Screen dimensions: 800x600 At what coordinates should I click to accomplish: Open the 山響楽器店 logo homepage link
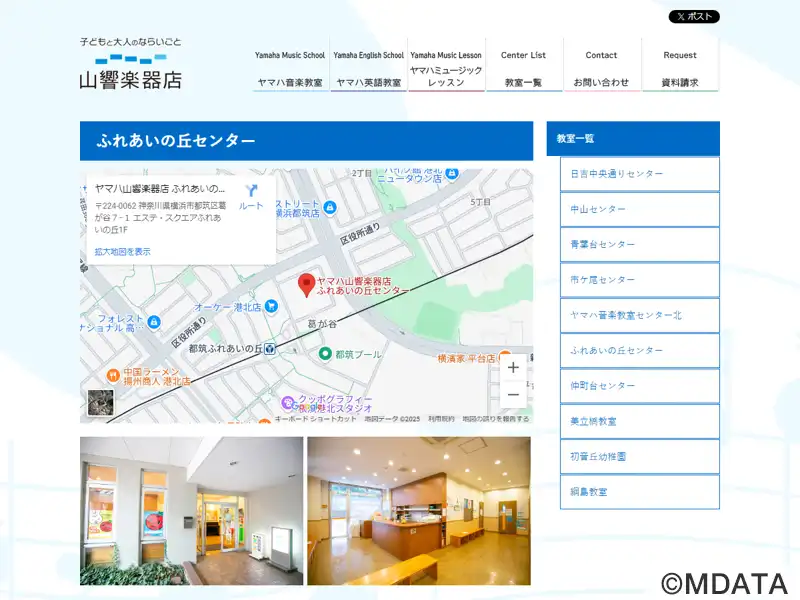131,63
